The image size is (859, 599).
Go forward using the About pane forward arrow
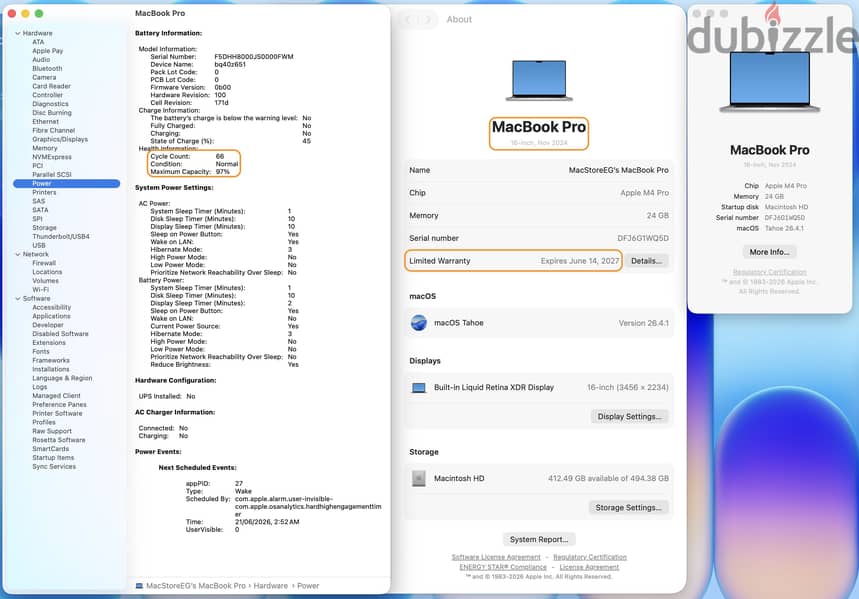tap(428, 20)
